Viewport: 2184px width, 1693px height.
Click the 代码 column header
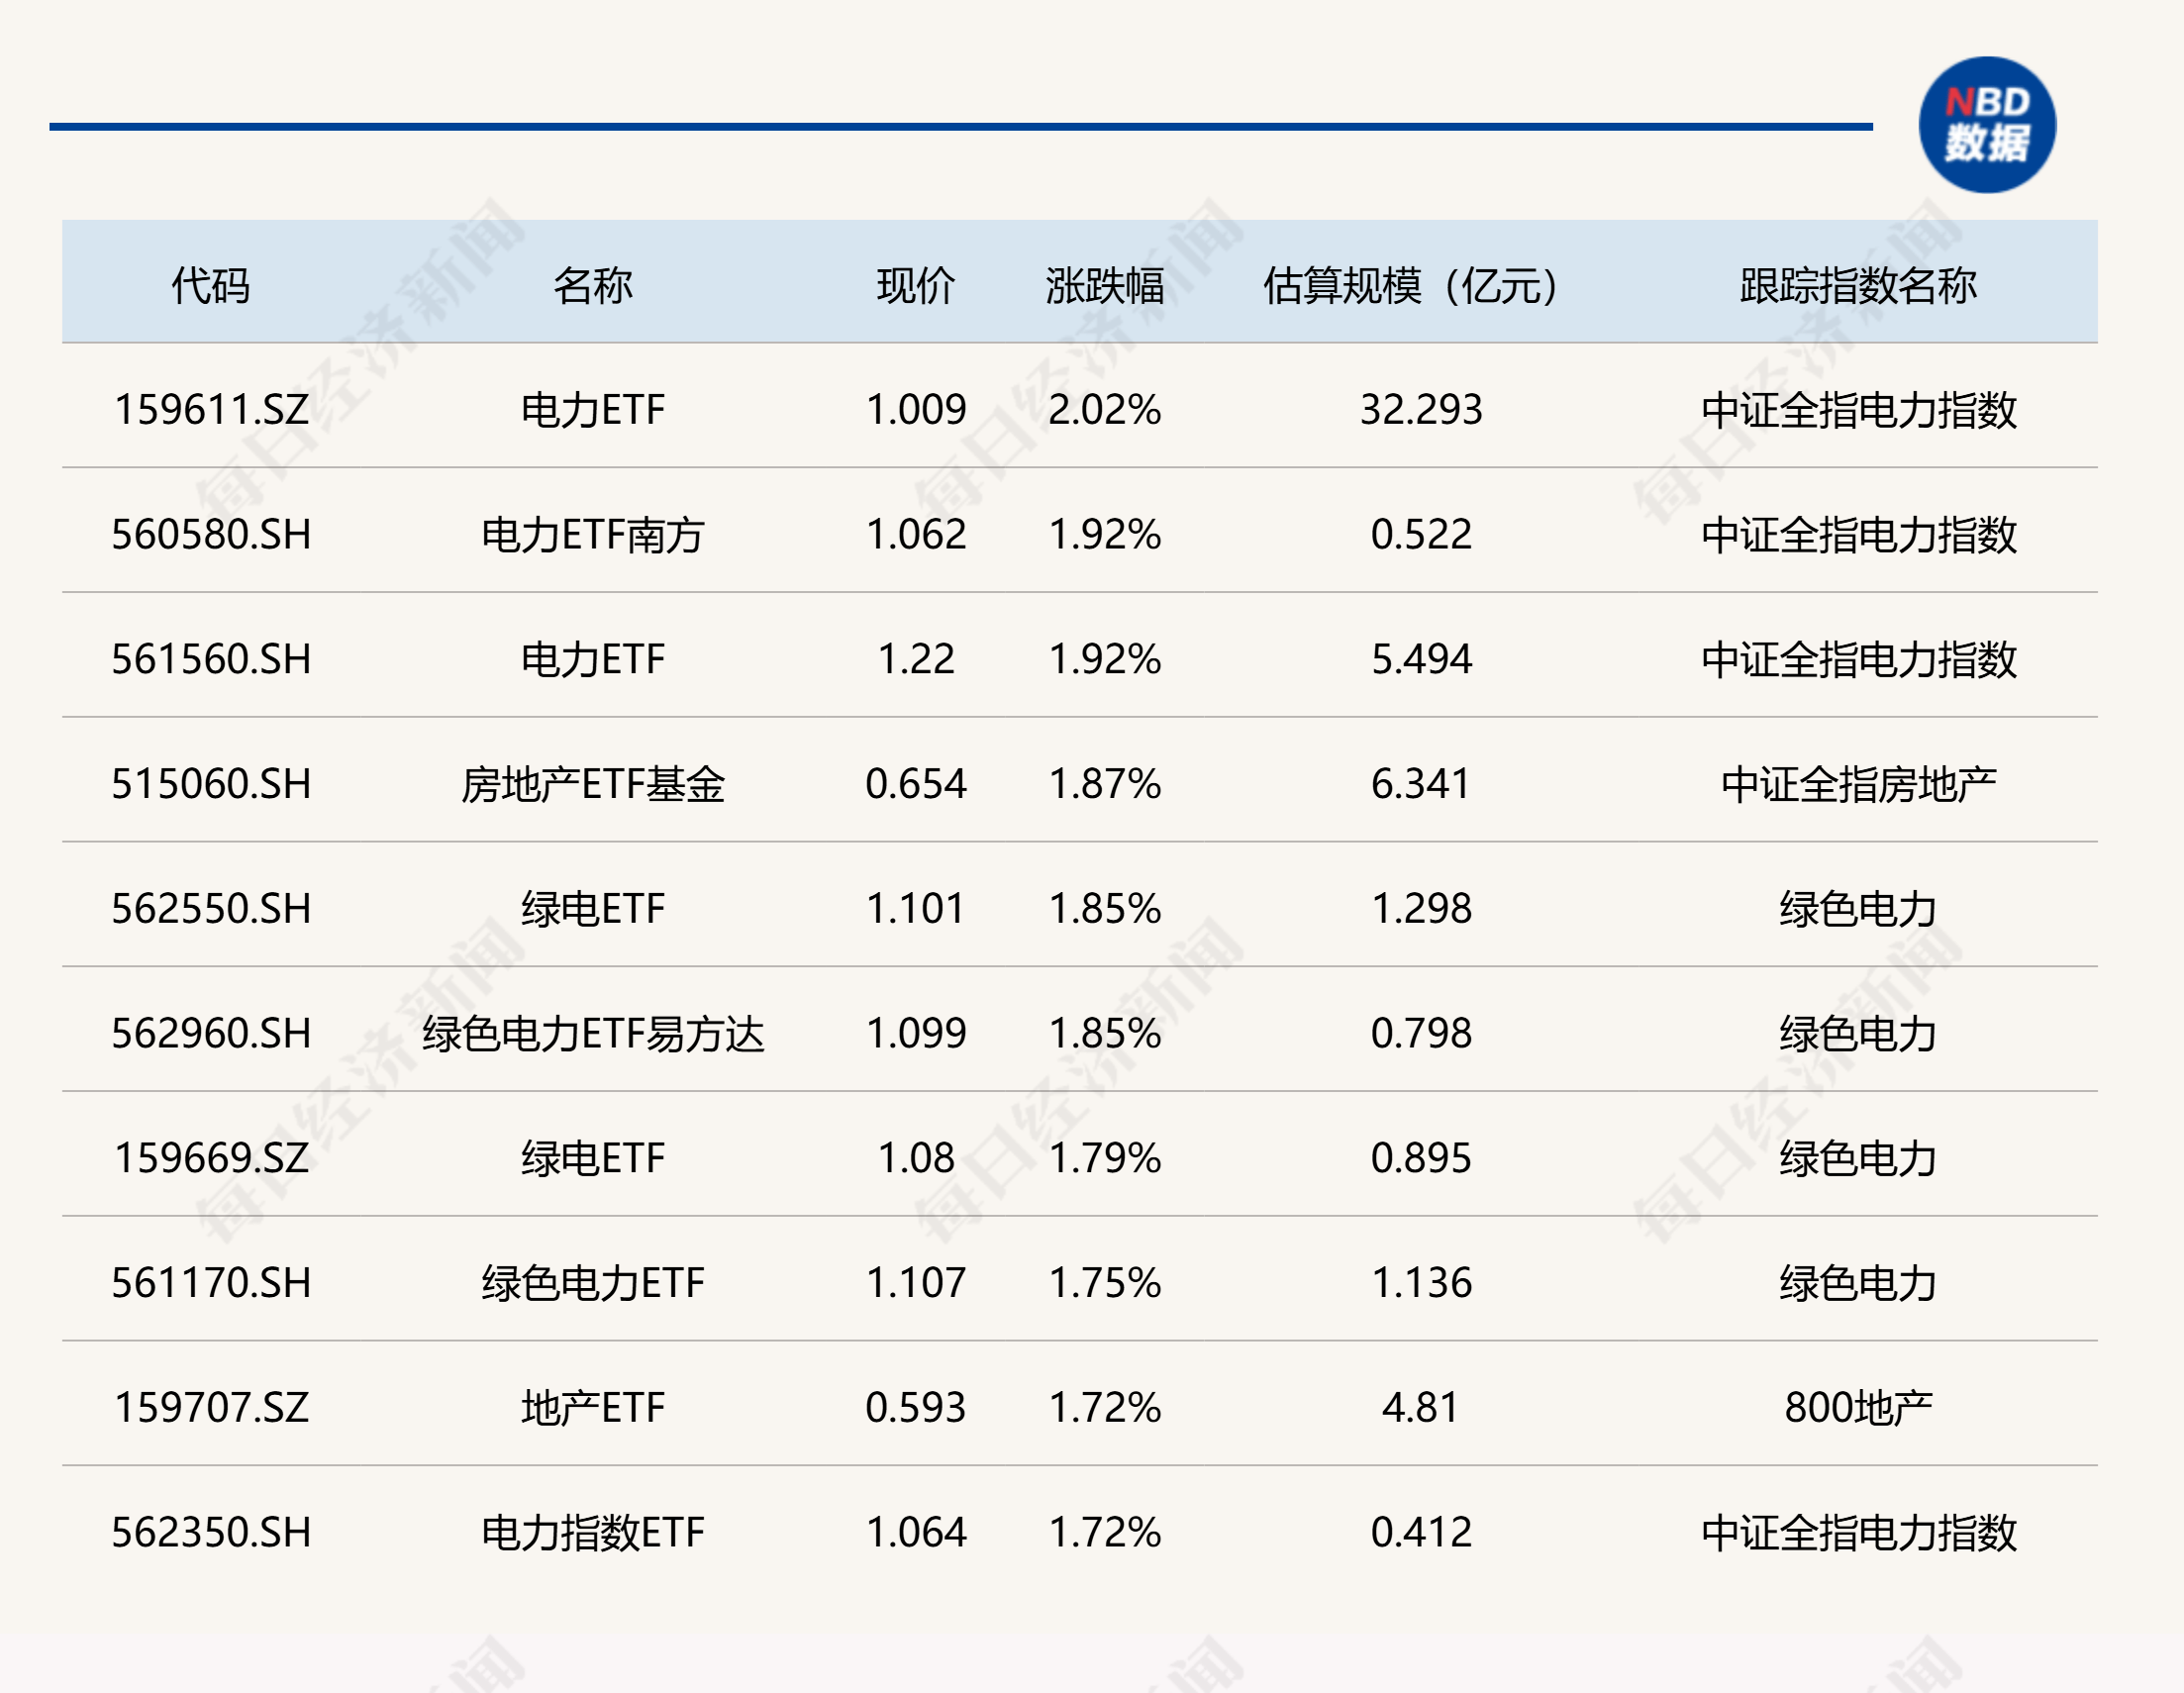tap(211, 285)
